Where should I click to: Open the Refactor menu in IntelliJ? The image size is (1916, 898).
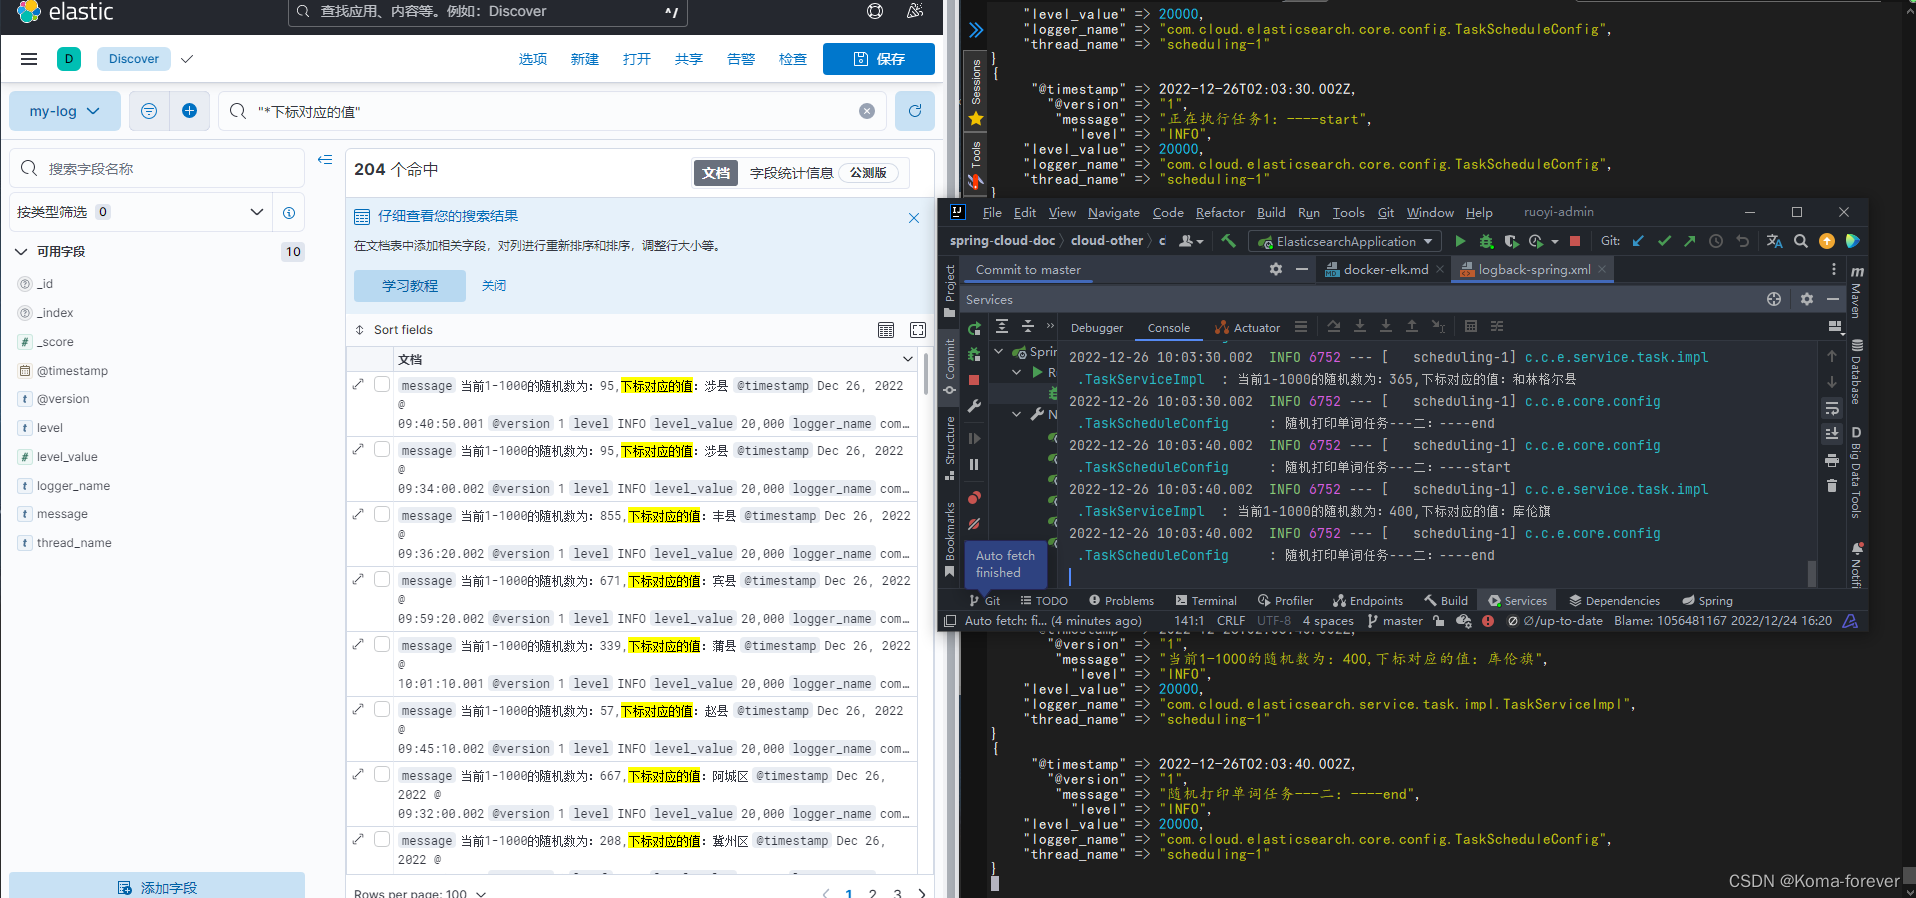pyautogui.click(x=1219, y=212)
